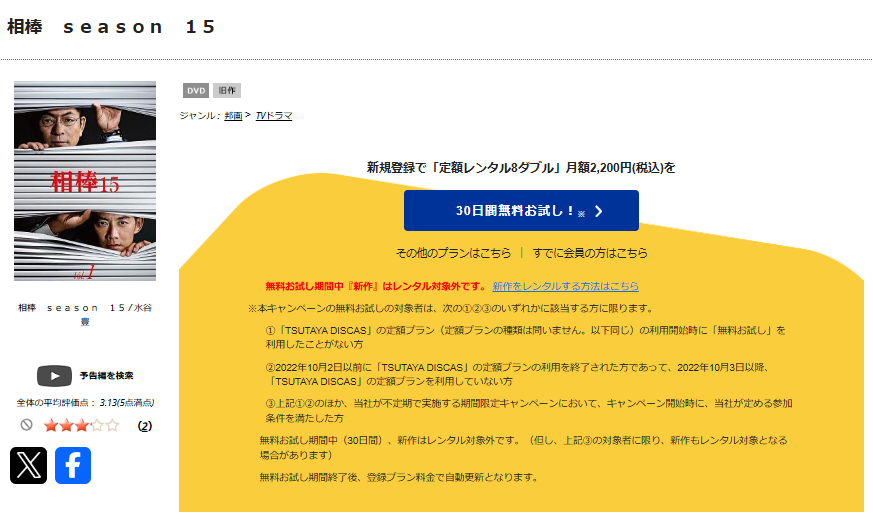Start the 30日間無料お試し trial button
Viewport: 873px width, 520px height.
tap(521, 210)
